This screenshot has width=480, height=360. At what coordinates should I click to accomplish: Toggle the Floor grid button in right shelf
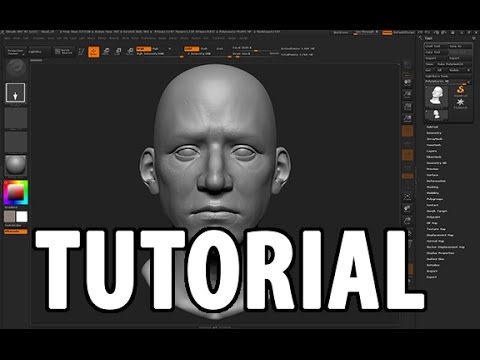pos(407,143)
